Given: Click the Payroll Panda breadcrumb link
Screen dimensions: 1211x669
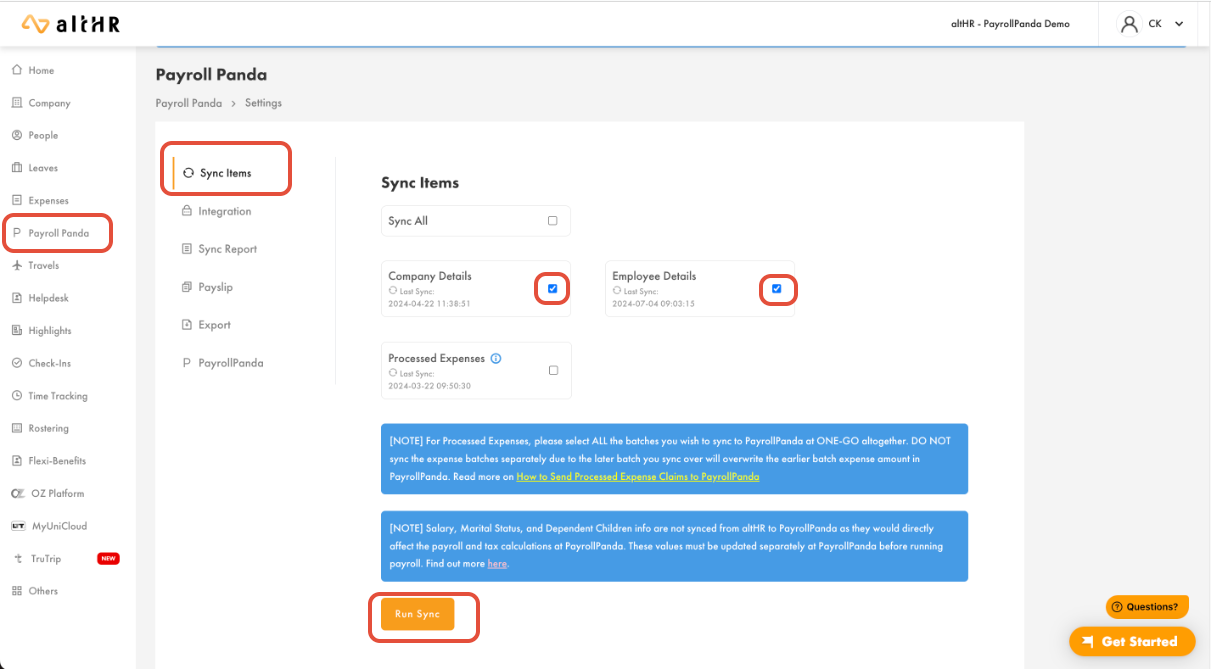Looking at the screenshot, I should point(189,103).
